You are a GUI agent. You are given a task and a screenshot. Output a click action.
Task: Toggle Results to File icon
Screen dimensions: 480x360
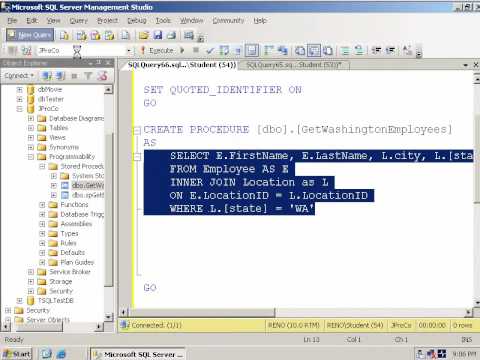[328, 51]
